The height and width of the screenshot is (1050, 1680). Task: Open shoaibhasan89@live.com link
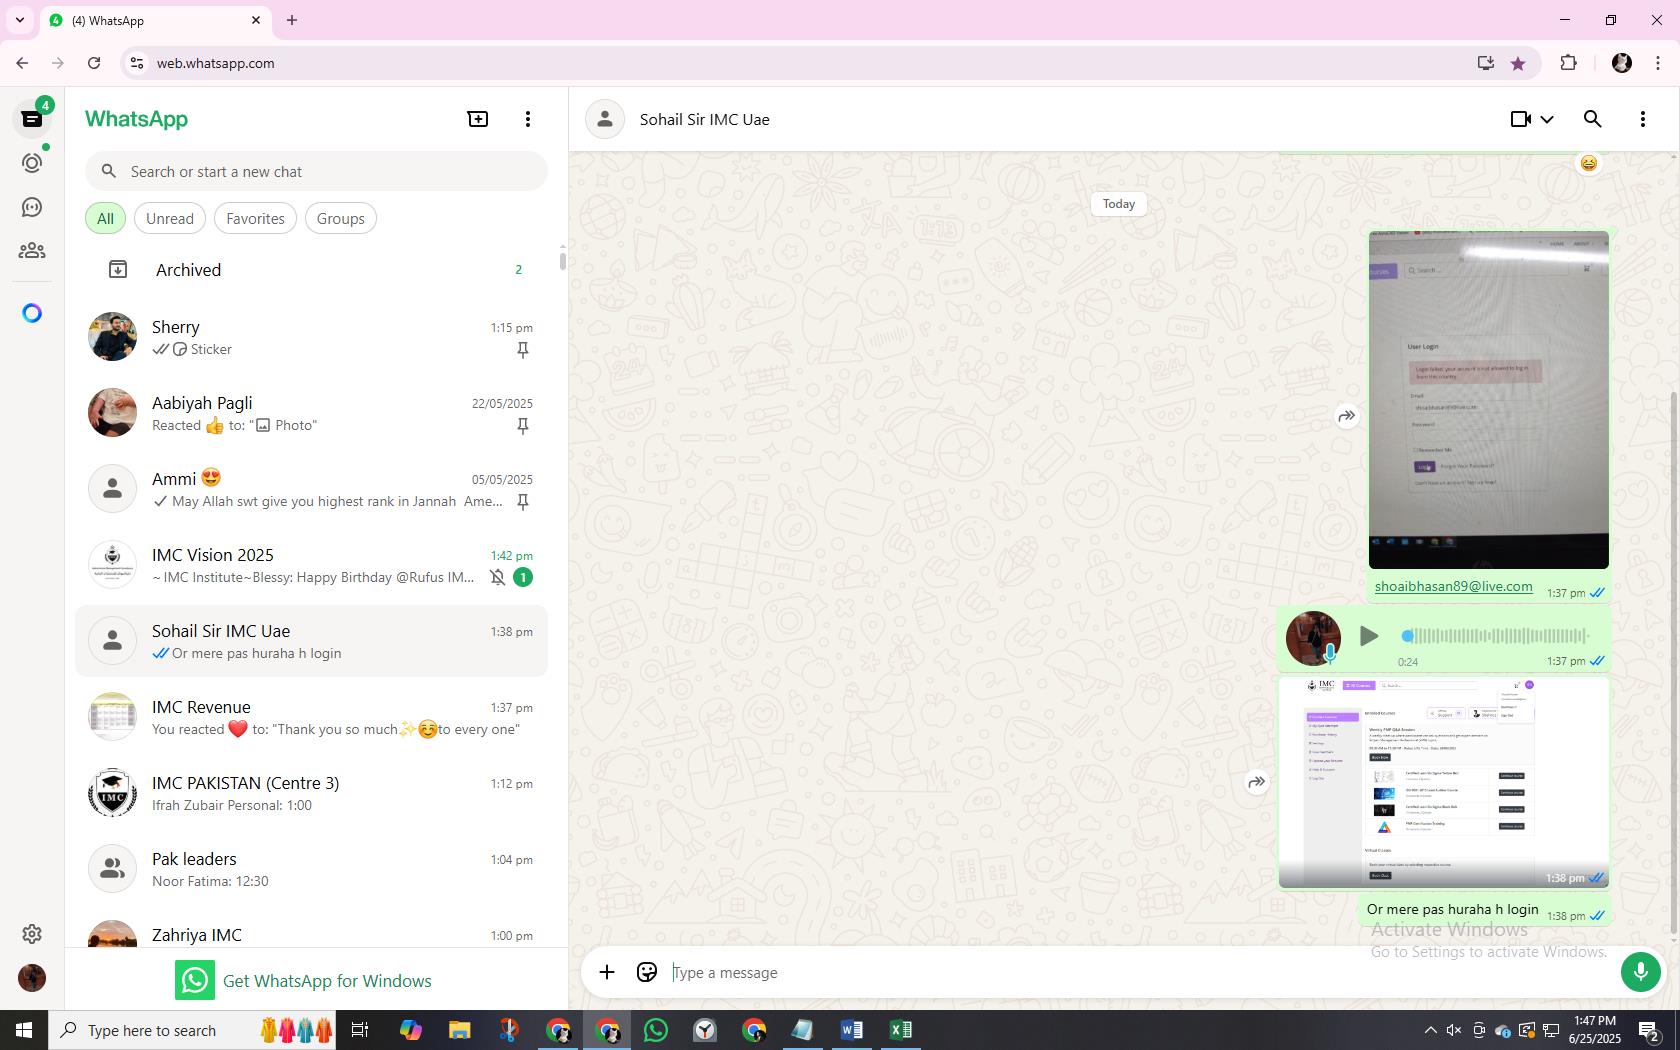(x=1453, y=587)
